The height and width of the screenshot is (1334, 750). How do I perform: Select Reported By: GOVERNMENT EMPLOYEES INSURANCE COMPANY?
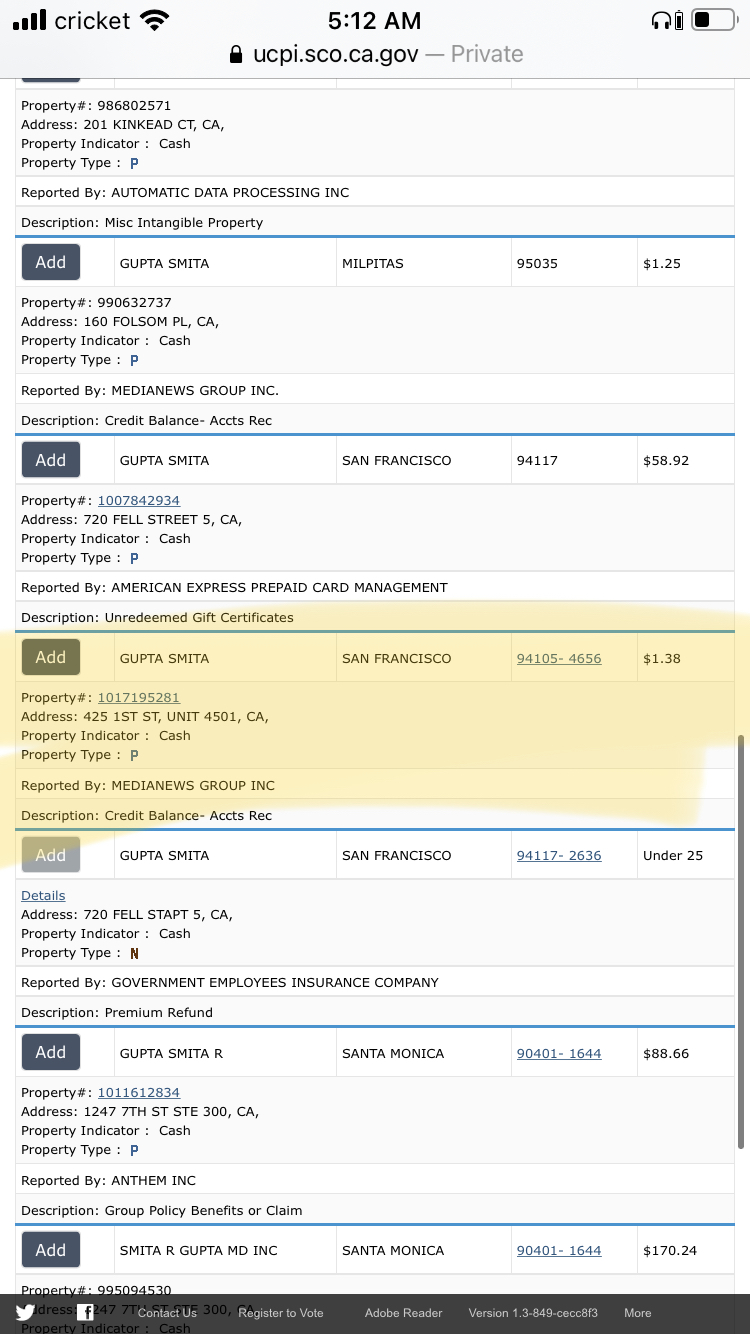pyautogui.click(x=230, y=982)
